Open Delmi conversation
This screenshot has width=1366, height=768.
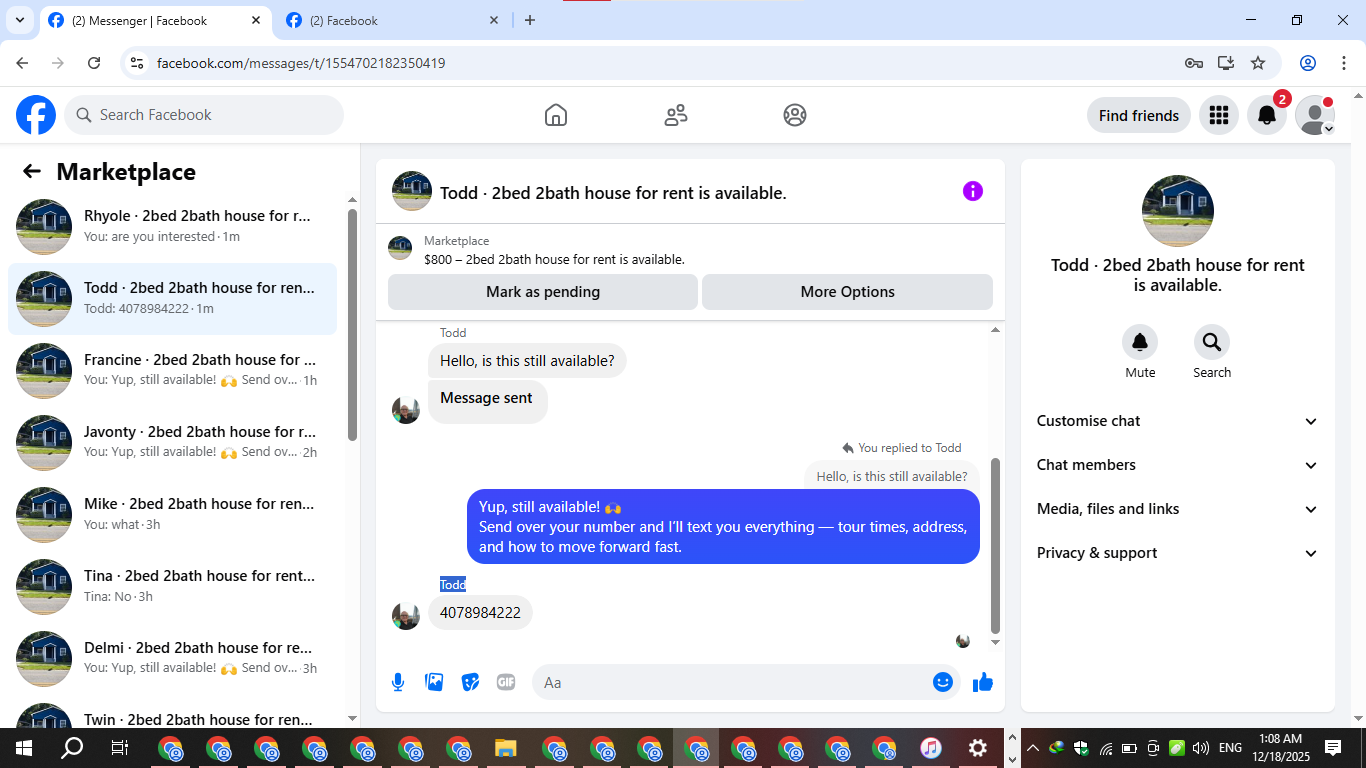pos(172,659)
